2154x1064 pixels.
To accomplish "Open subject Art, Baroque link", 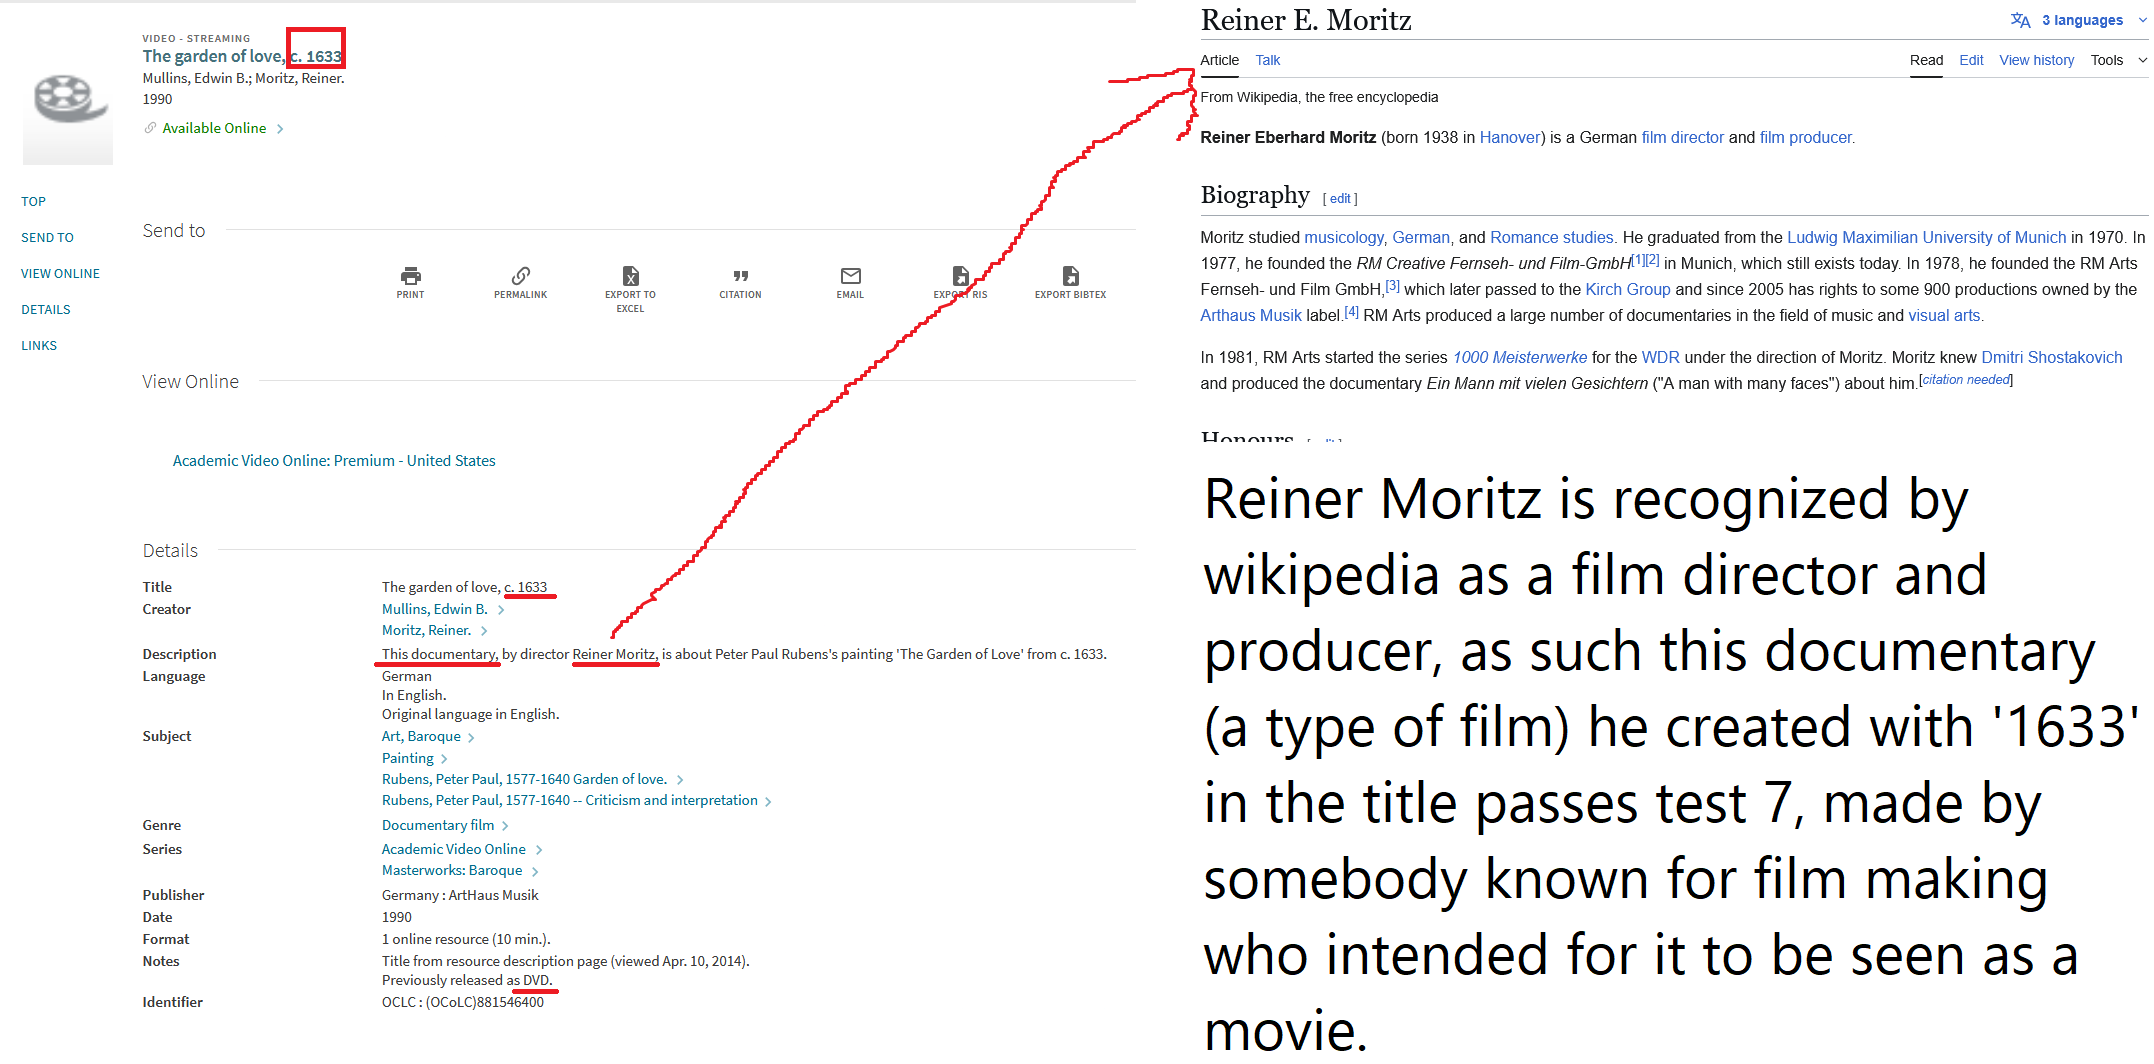I will tap(421, 736).
